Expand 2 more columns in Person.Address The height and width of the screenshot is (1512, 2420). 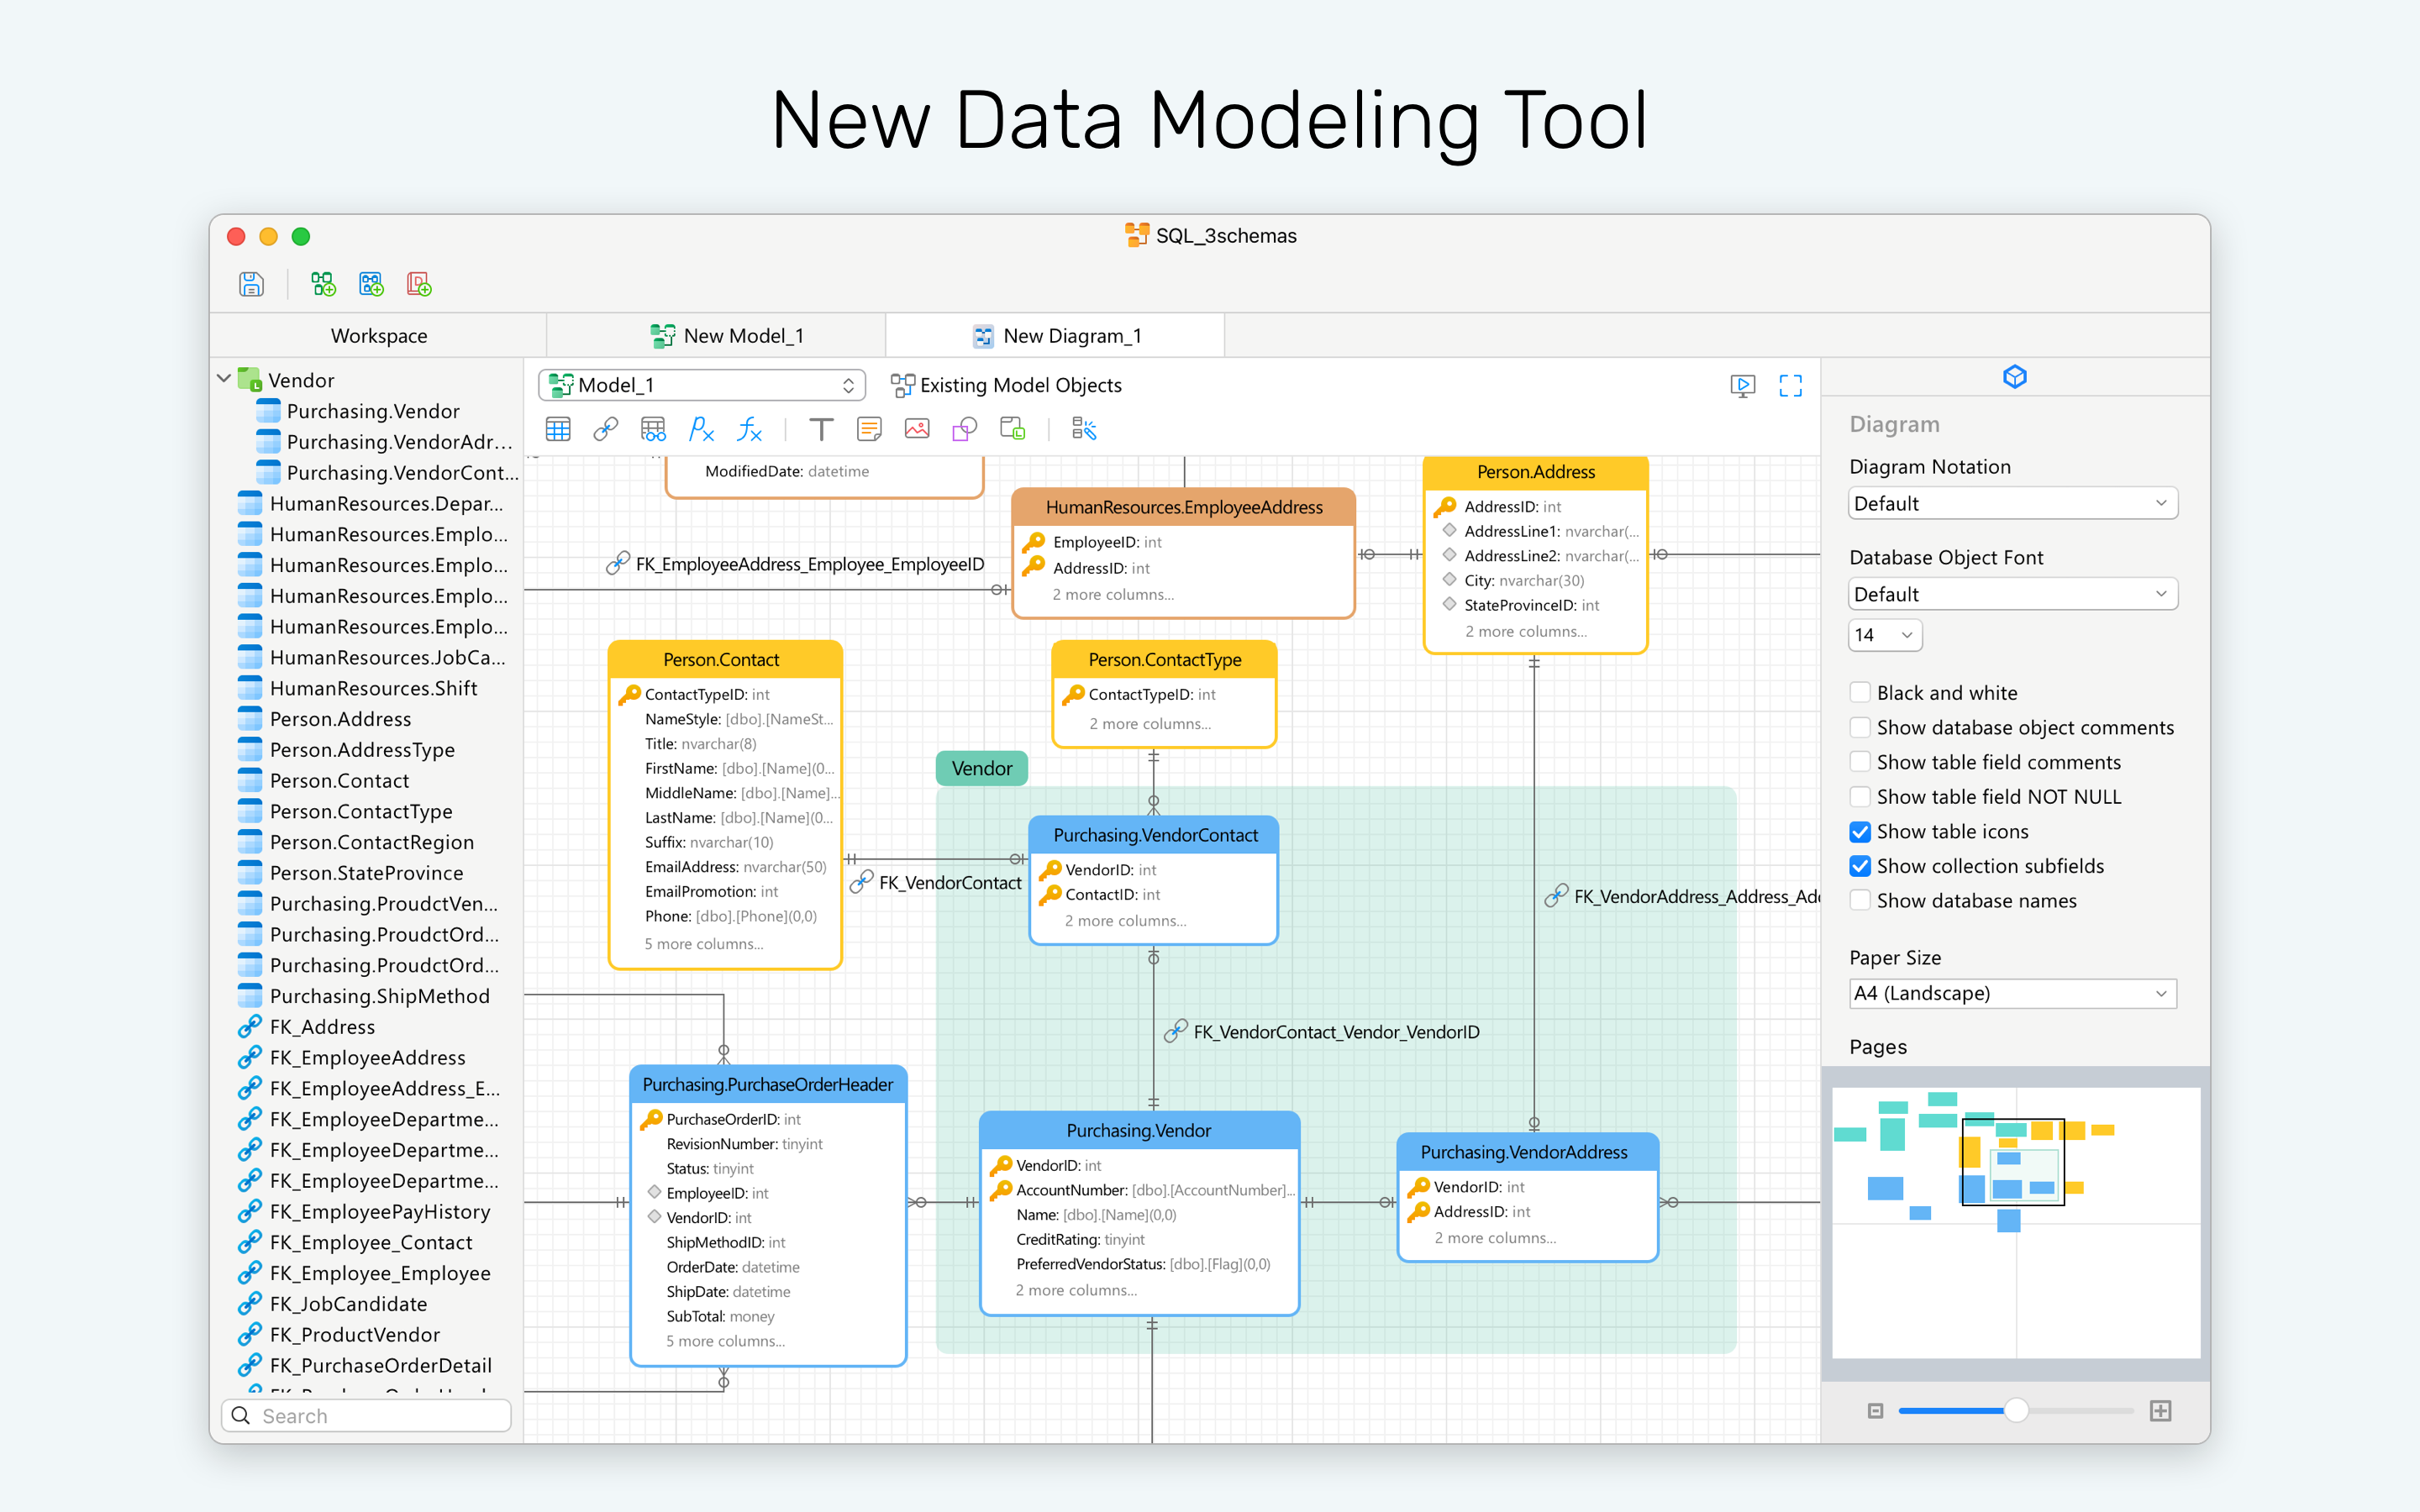pos(1526,631)
